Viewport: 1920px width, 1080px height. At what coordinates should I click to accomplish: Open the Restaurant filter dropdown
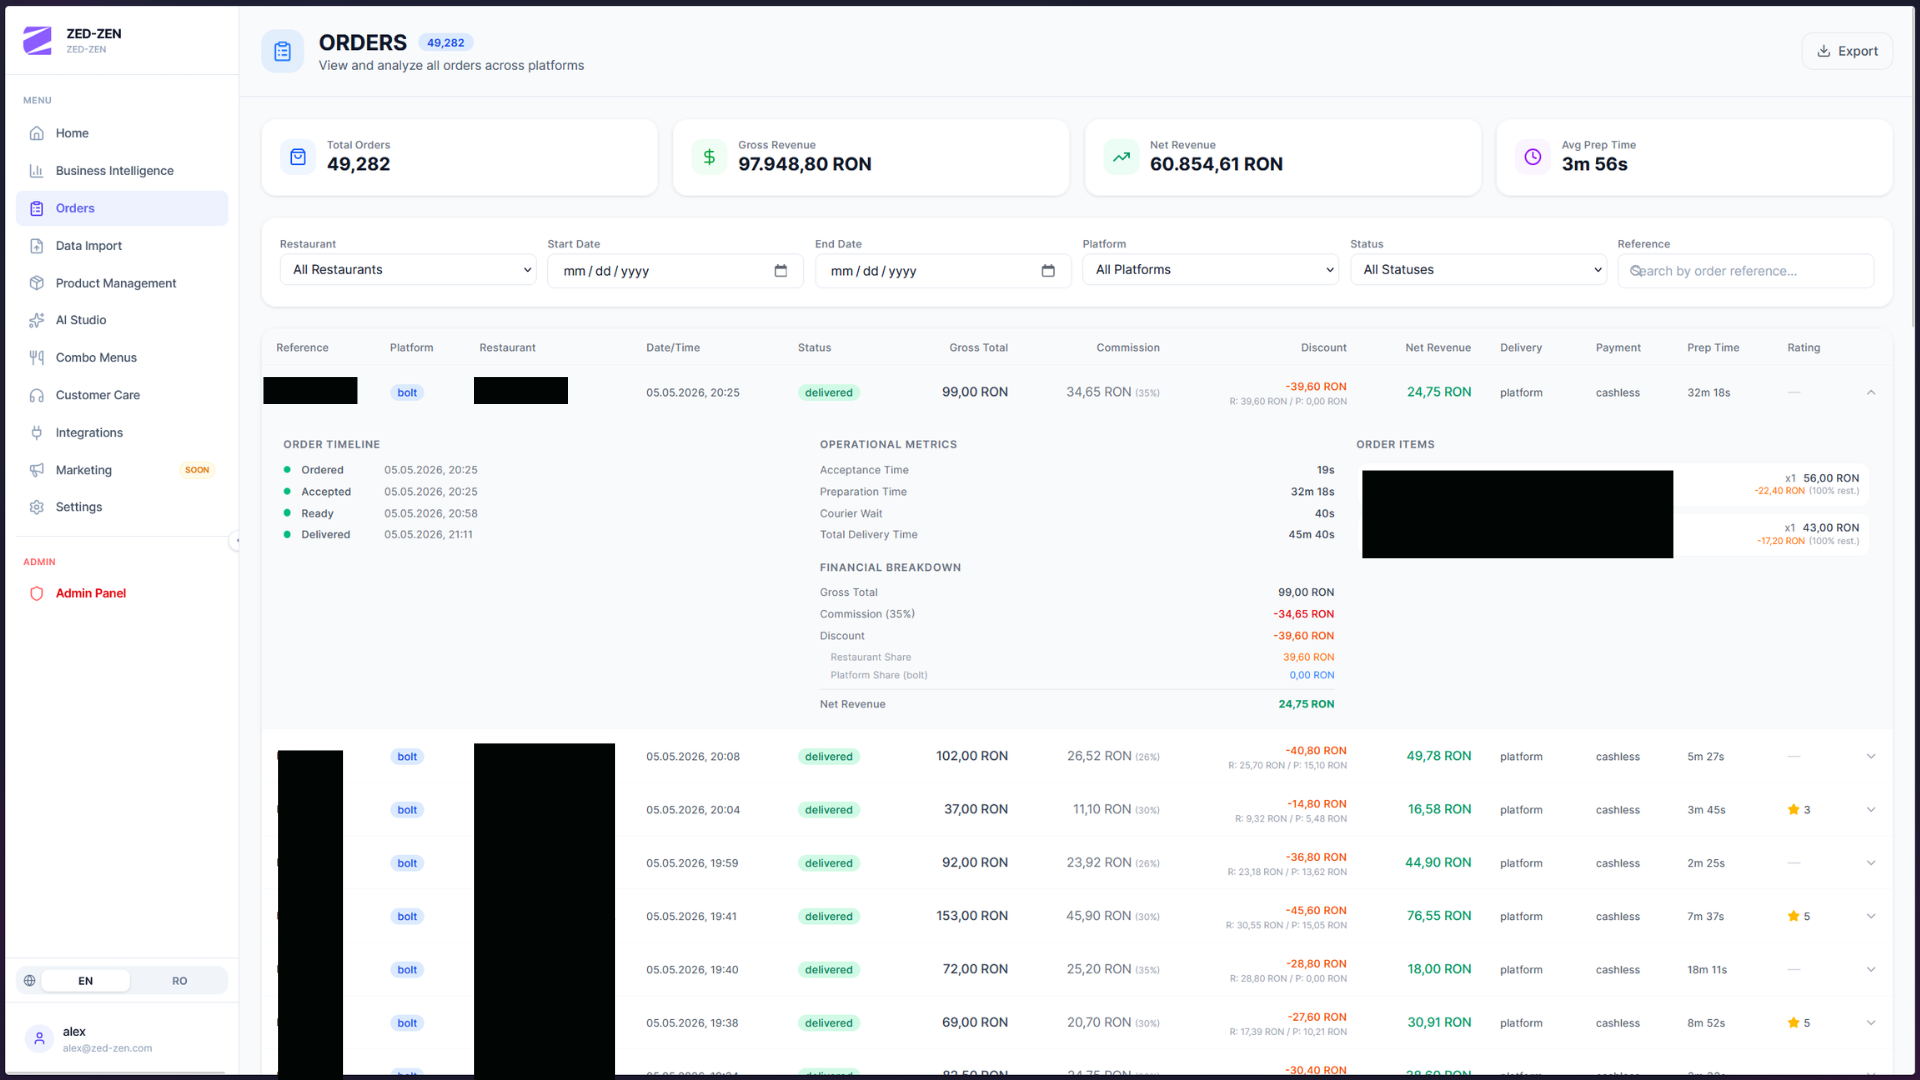click(x=408, y=270)
